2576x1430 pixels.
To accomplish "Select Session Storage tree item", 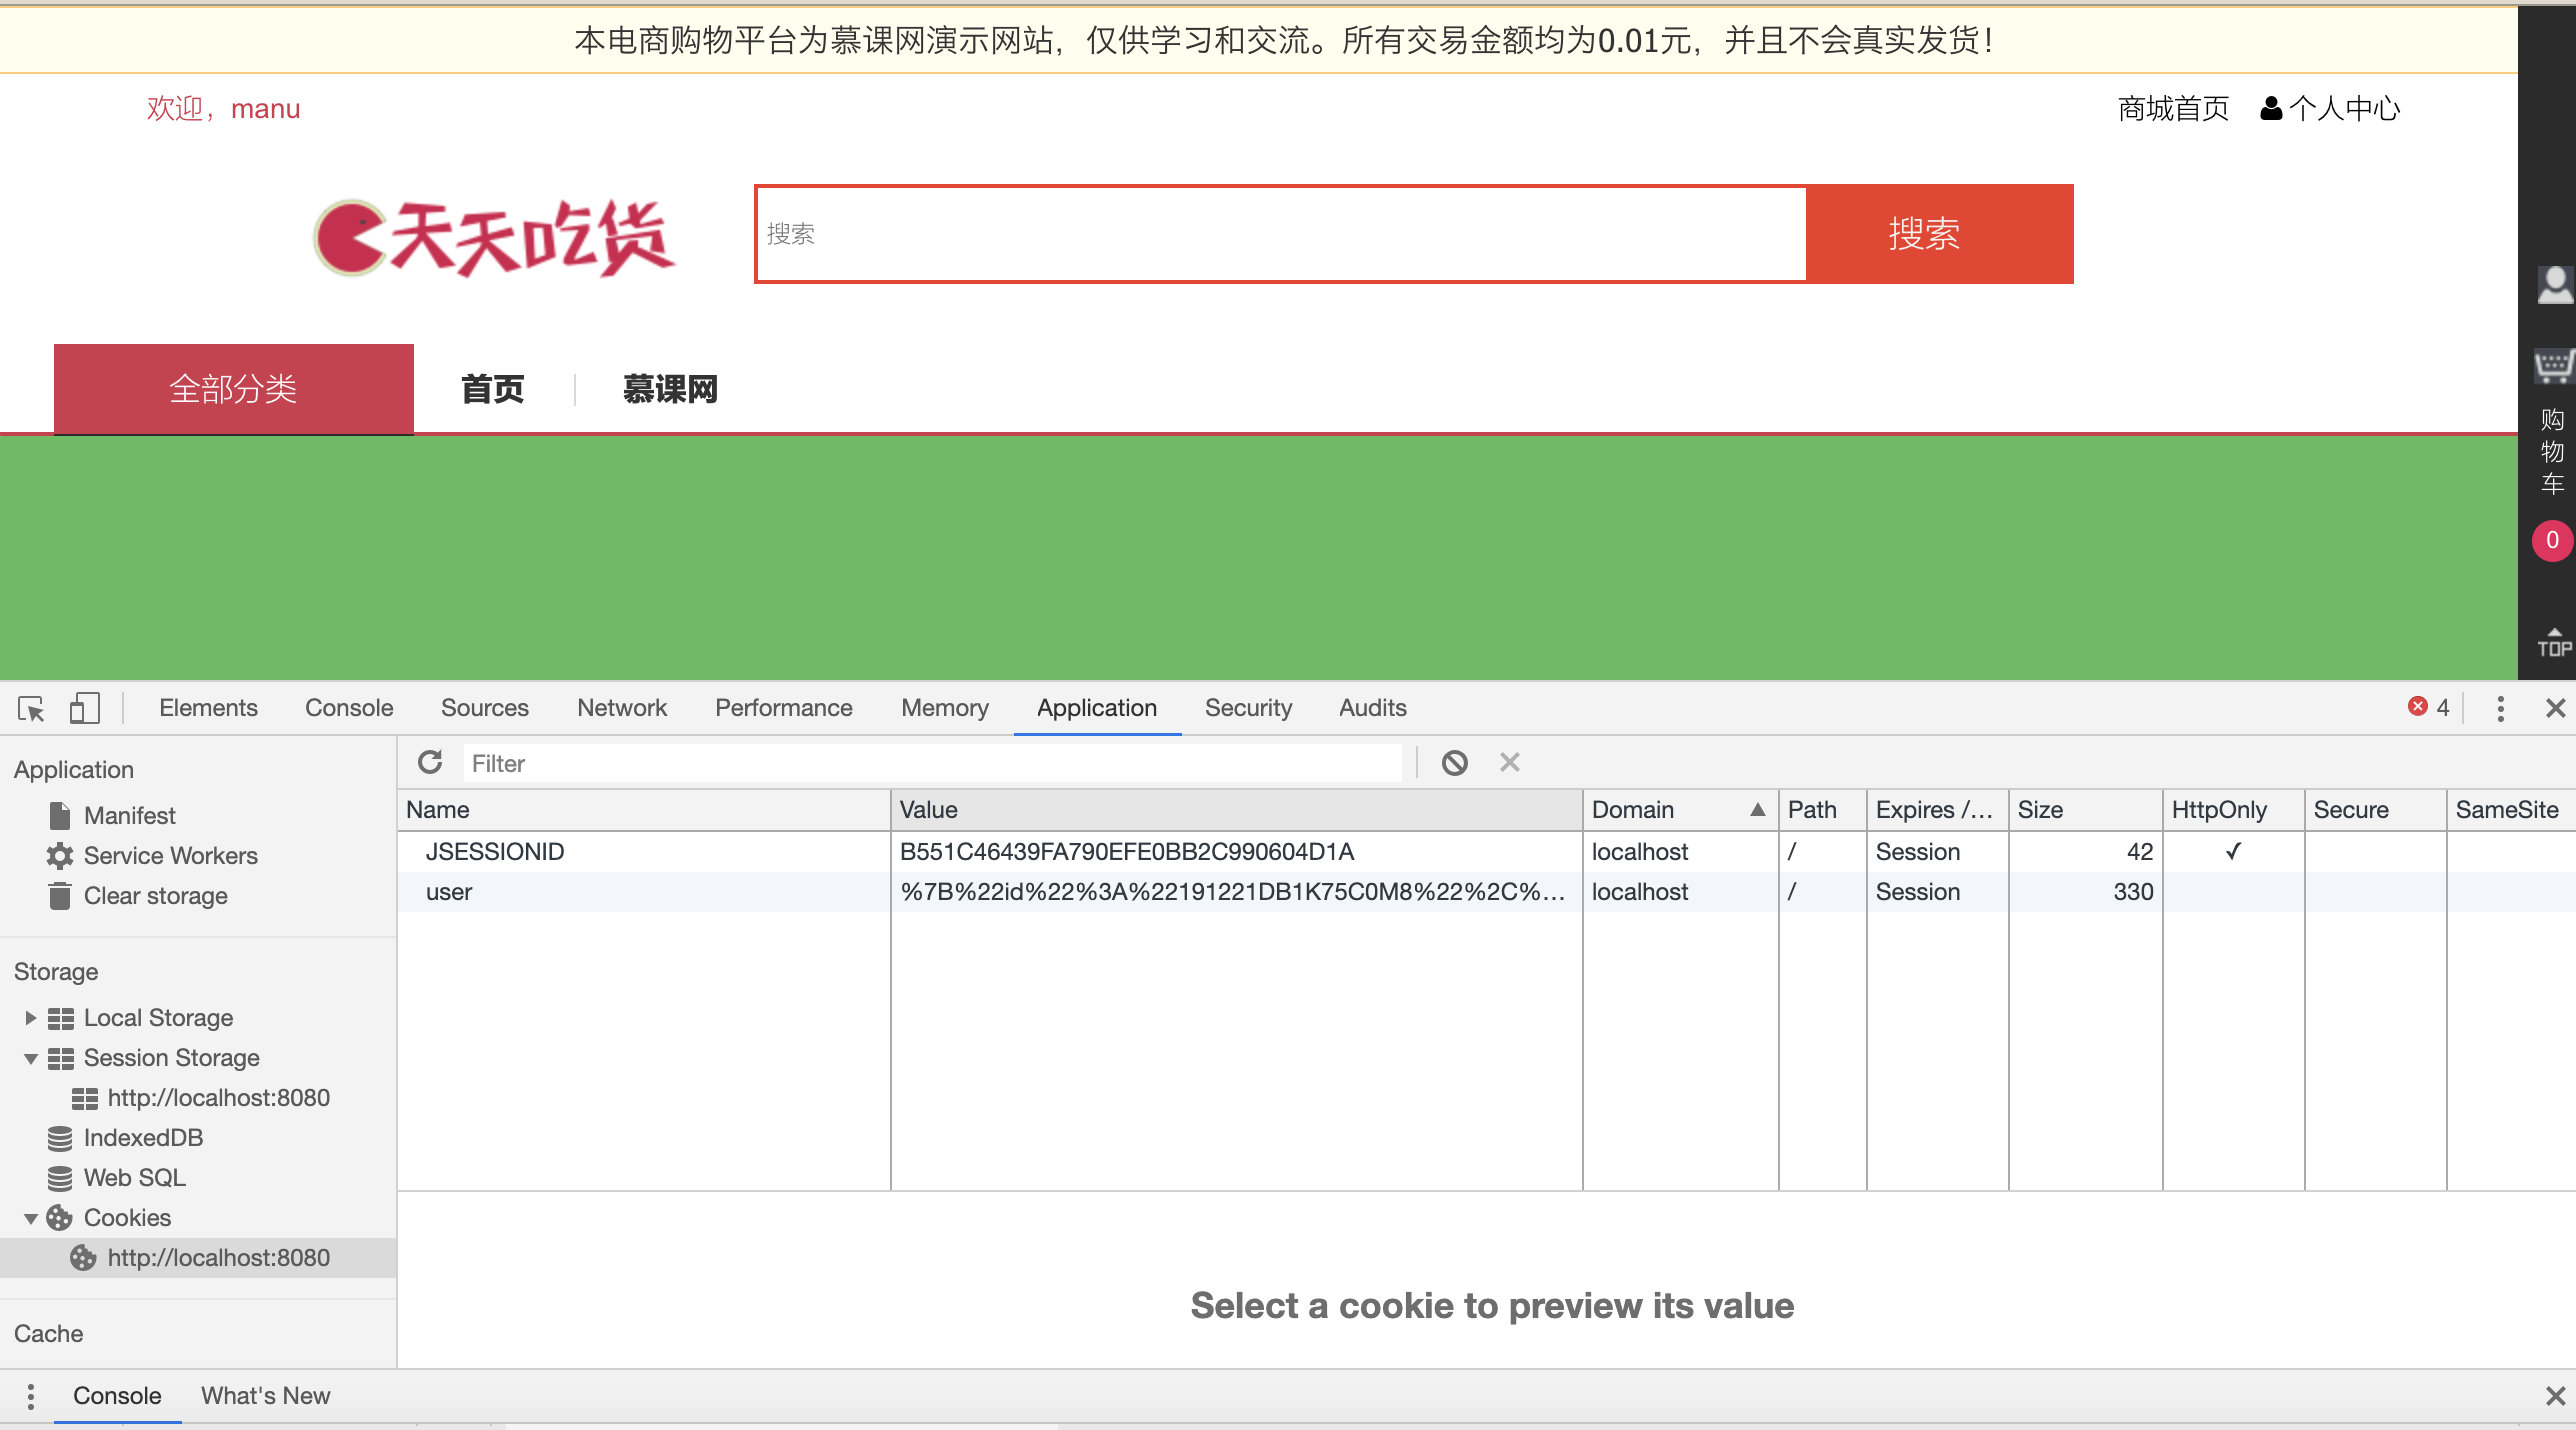I will 171,1058.
